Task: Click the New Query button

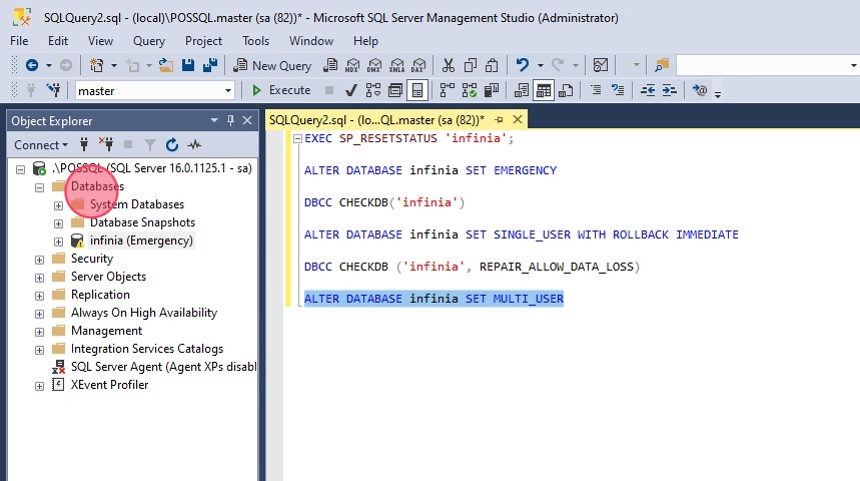Action: pyautogui.click(x=273, y=65)
